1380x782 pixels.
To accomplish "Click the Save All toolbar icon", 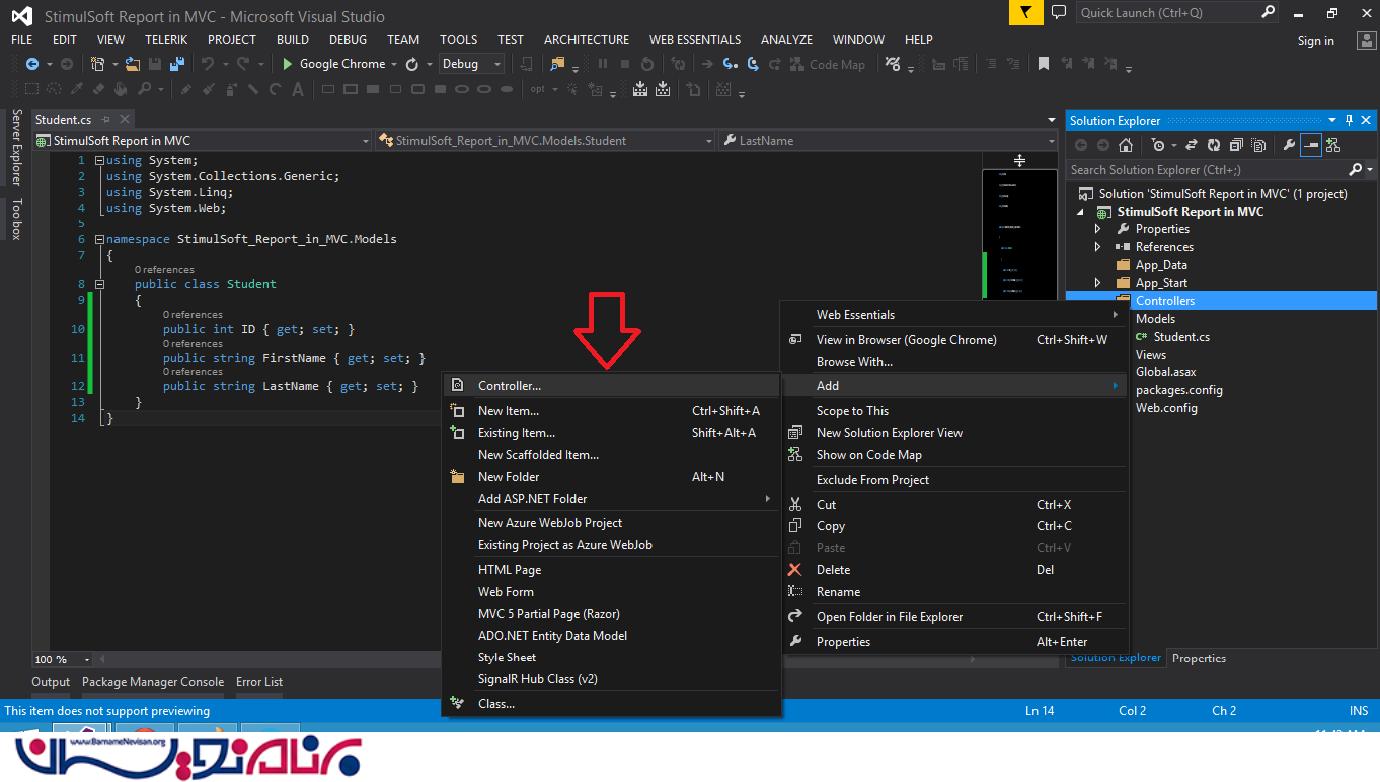I will (176, 64).
